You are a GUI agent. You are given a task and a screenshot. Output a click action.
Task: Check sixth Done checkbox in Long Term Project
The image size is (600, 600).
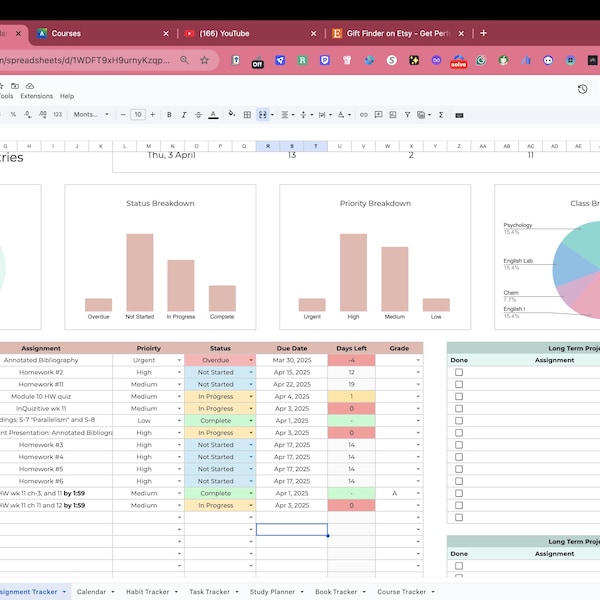(x=459, y=433)
